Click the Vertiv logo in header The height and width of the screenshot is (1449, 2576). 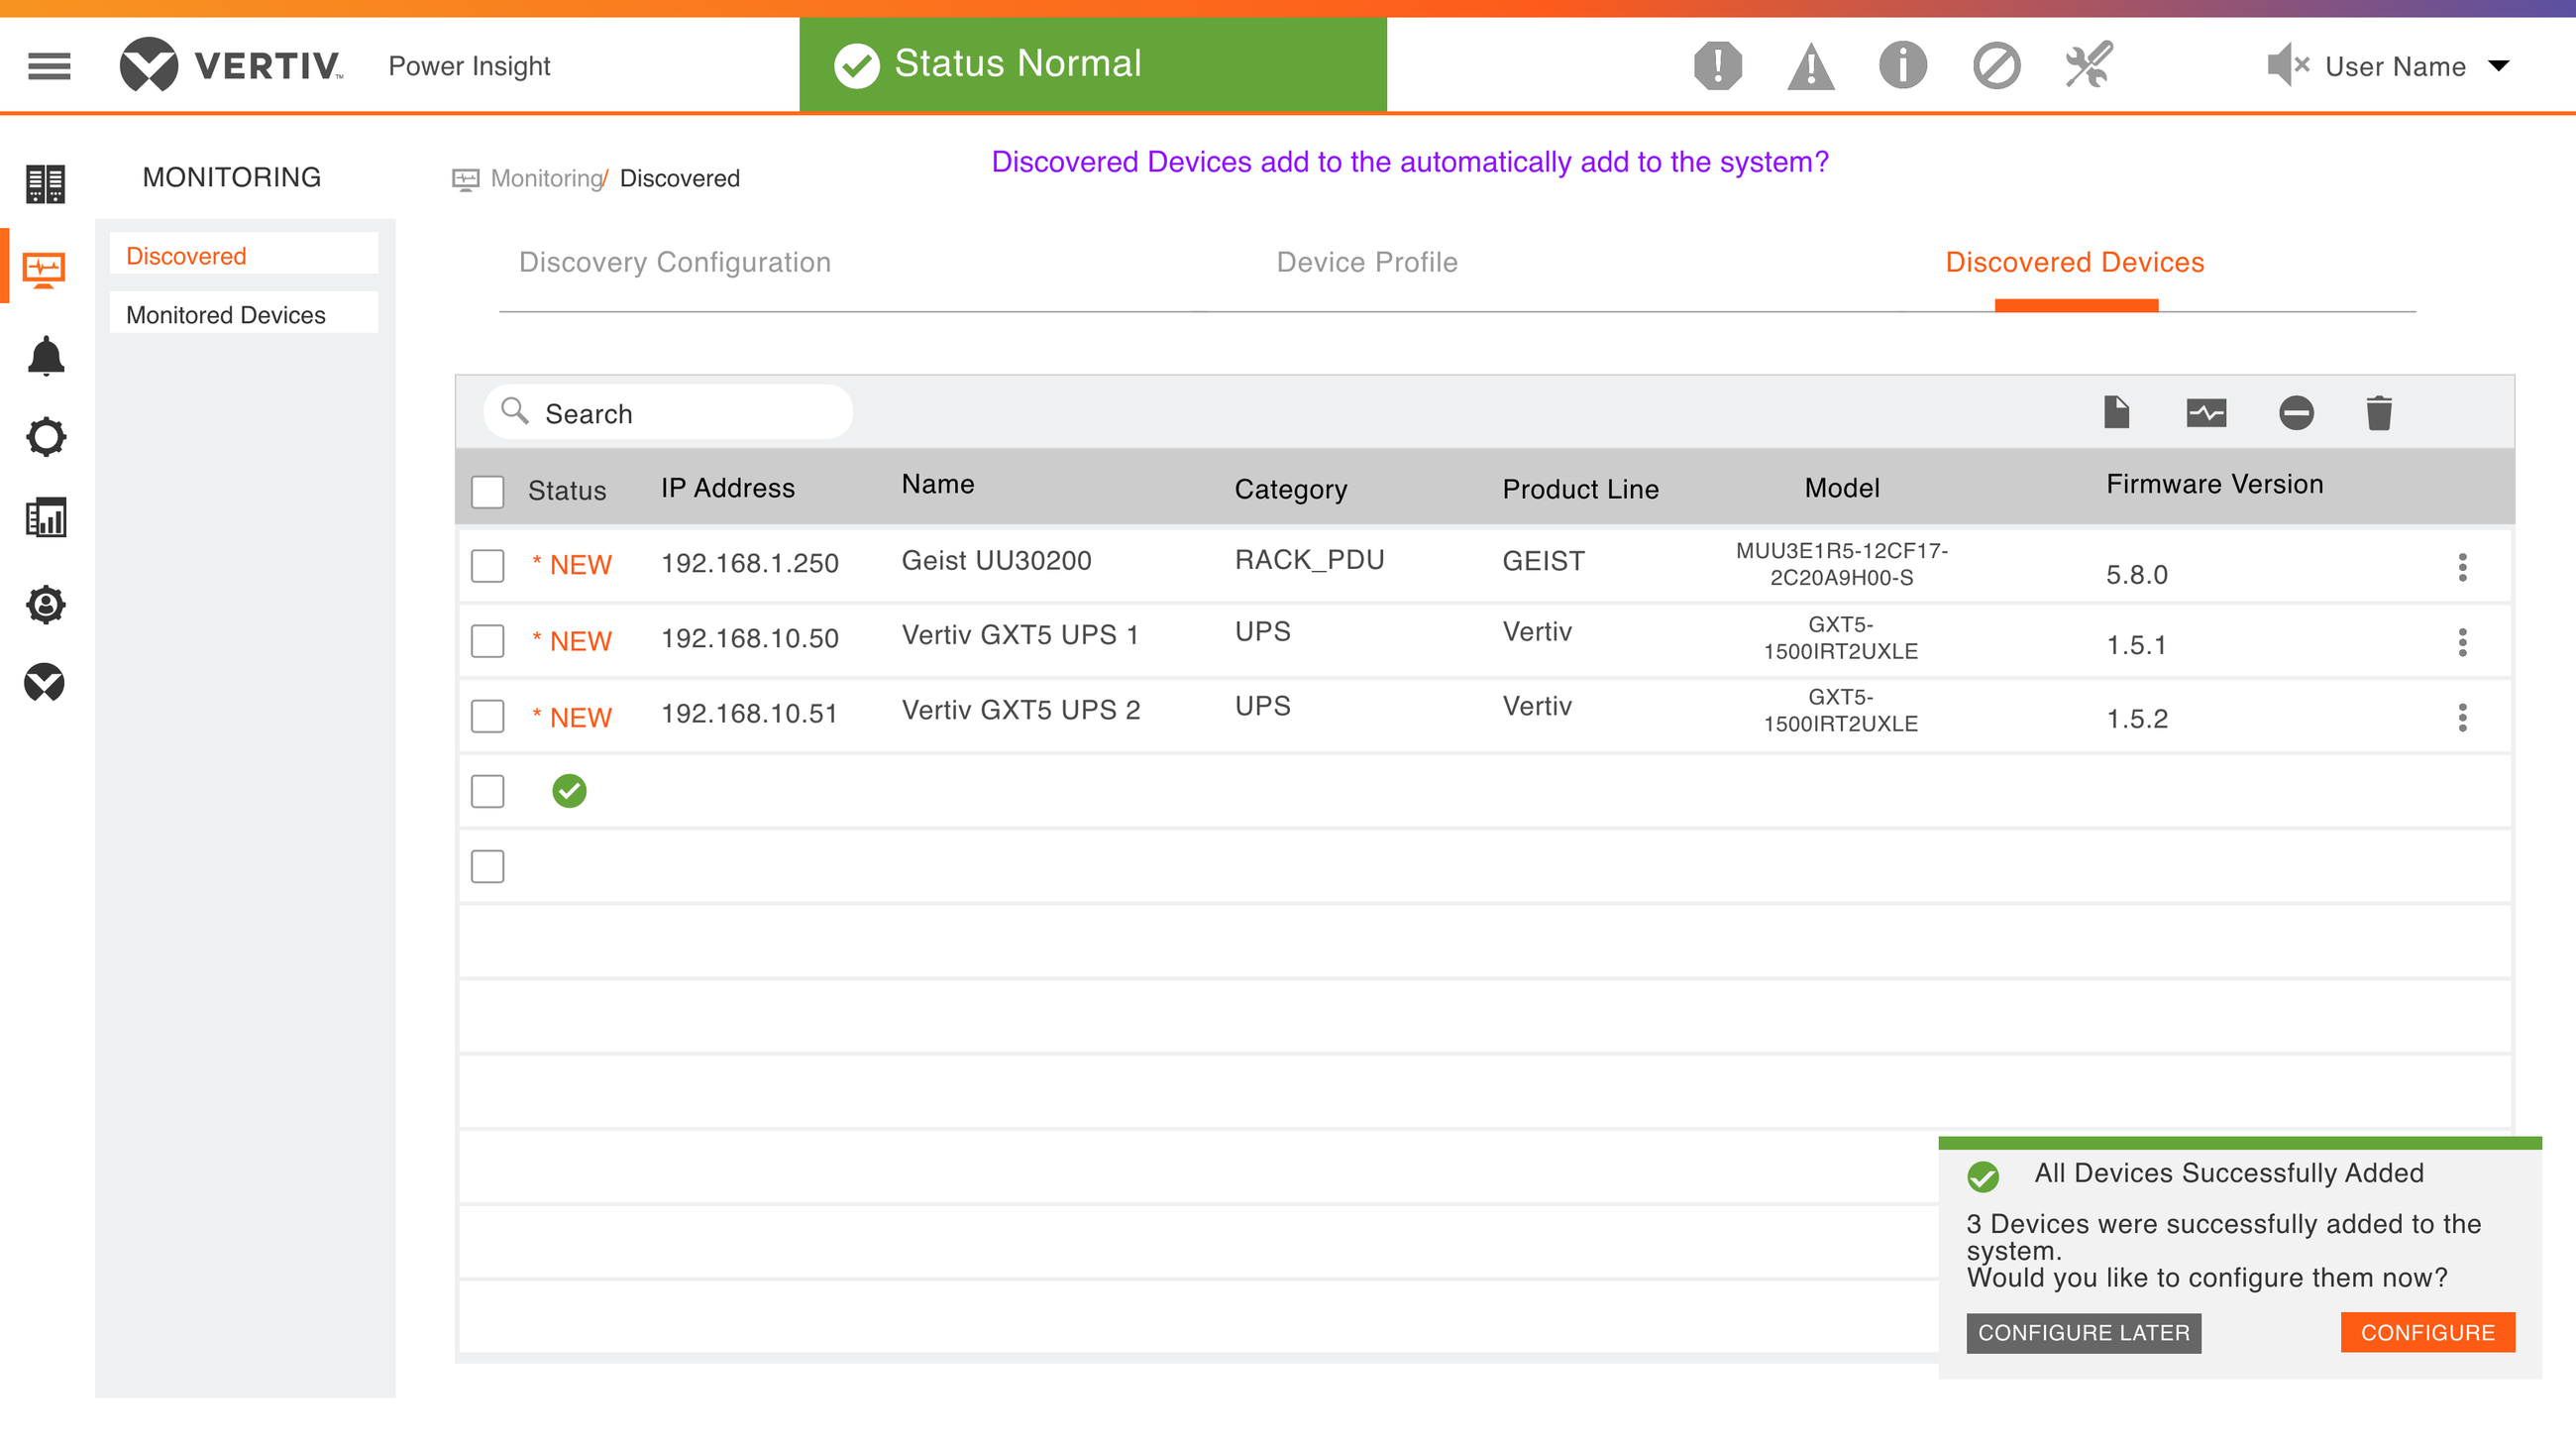point(231,65)
